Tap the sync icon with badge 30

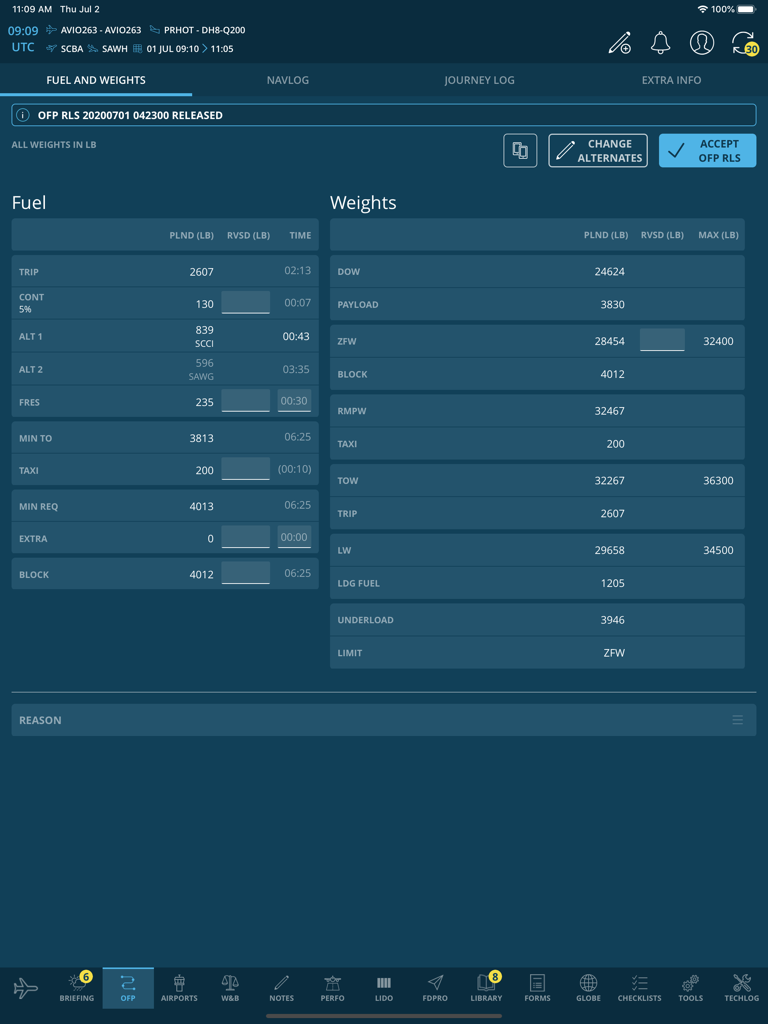coord(744,43)
